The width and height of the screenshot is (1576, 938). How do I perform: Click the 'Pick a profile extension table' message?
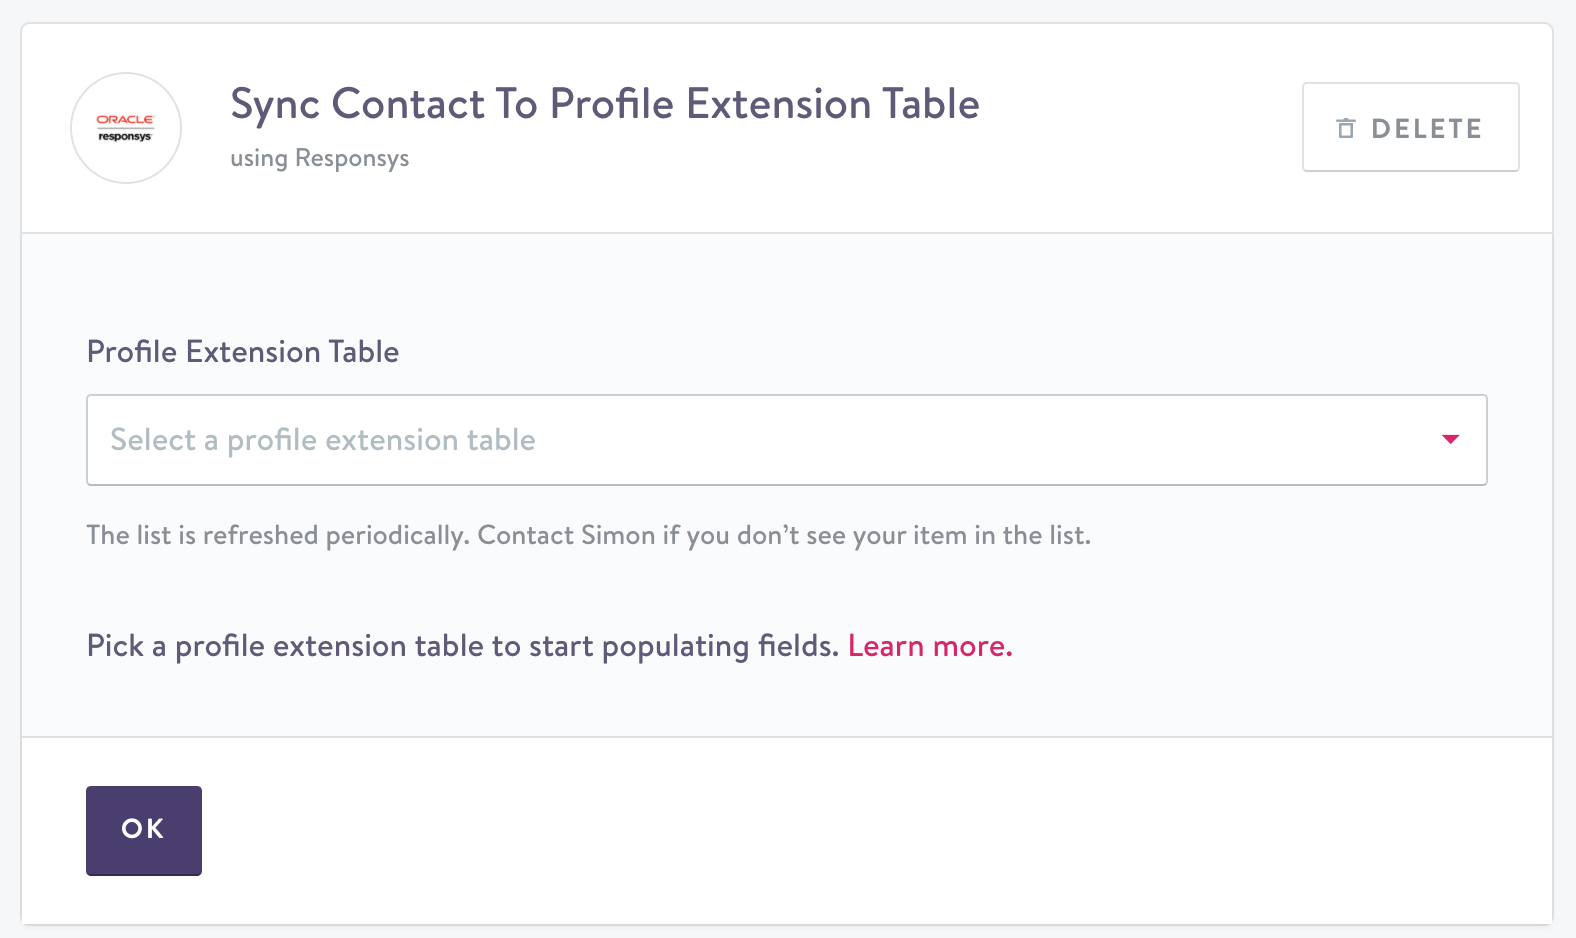point(462,646)
